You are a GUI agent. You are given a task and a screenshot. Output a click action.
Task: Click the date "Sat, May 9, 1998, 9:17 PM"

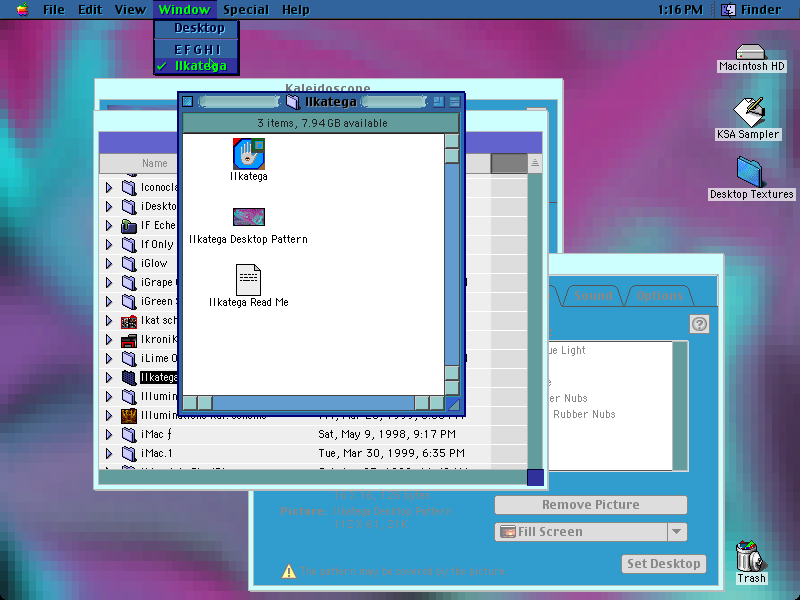click(387, 434)
